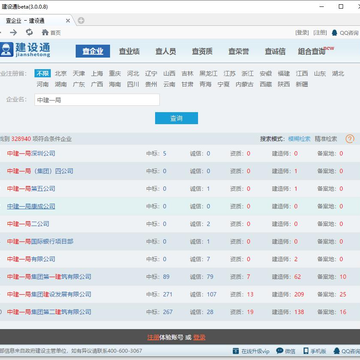Open the underlined 中建一局集成公司 result
This screenshot has height=360, width=360.
coord(31,206)
